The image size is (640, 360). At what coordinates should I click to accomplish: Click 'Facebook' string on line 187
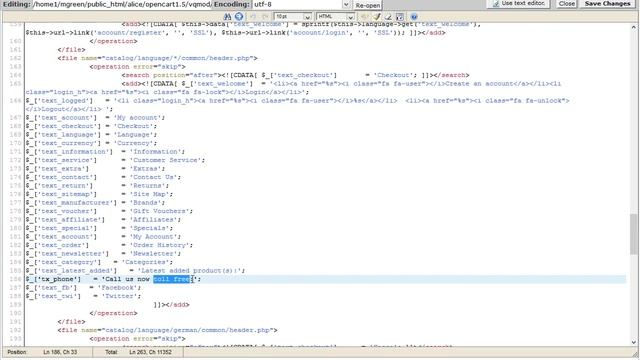click(119, 288)
